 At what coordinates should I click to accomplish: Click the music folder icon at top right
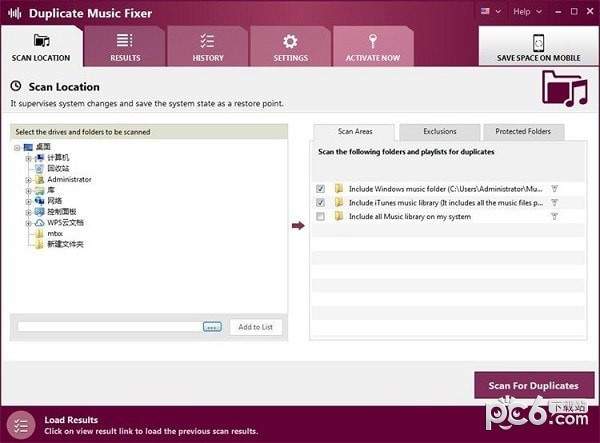(x=564, y=89)
